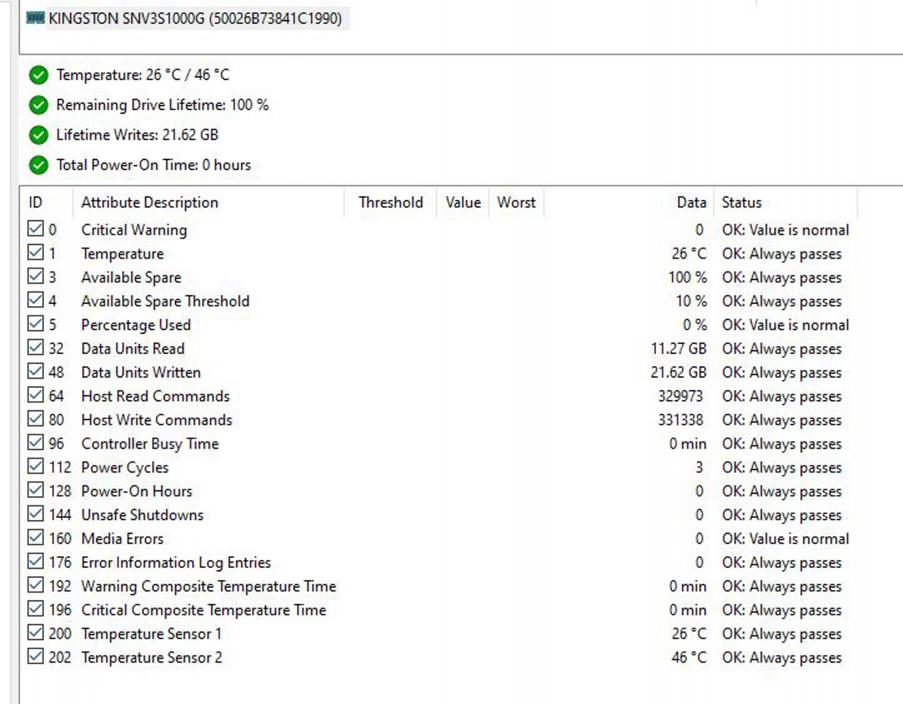Viewport: 903px width, 704px height.
Task: Sort by Attribute Description column header
Action: coord(149,202)
